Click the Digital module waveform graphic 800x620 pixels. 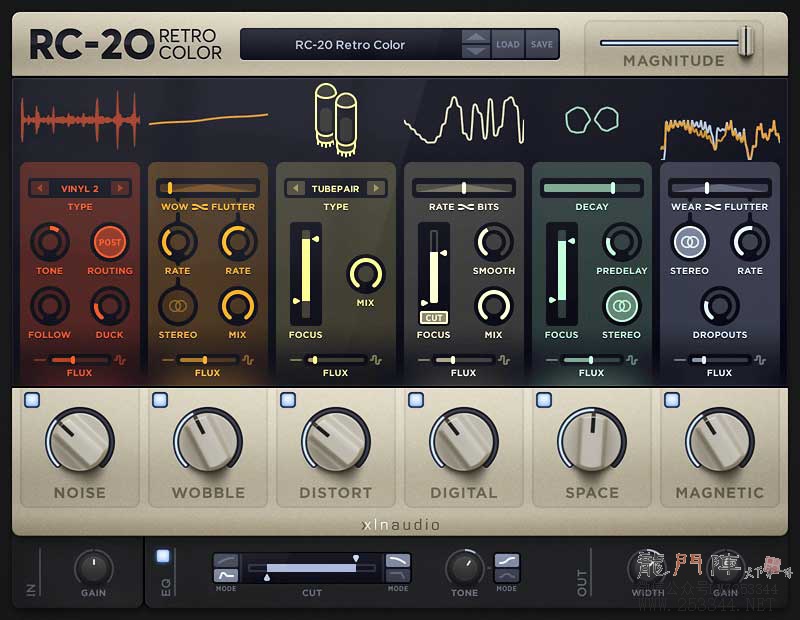(464, 120)
